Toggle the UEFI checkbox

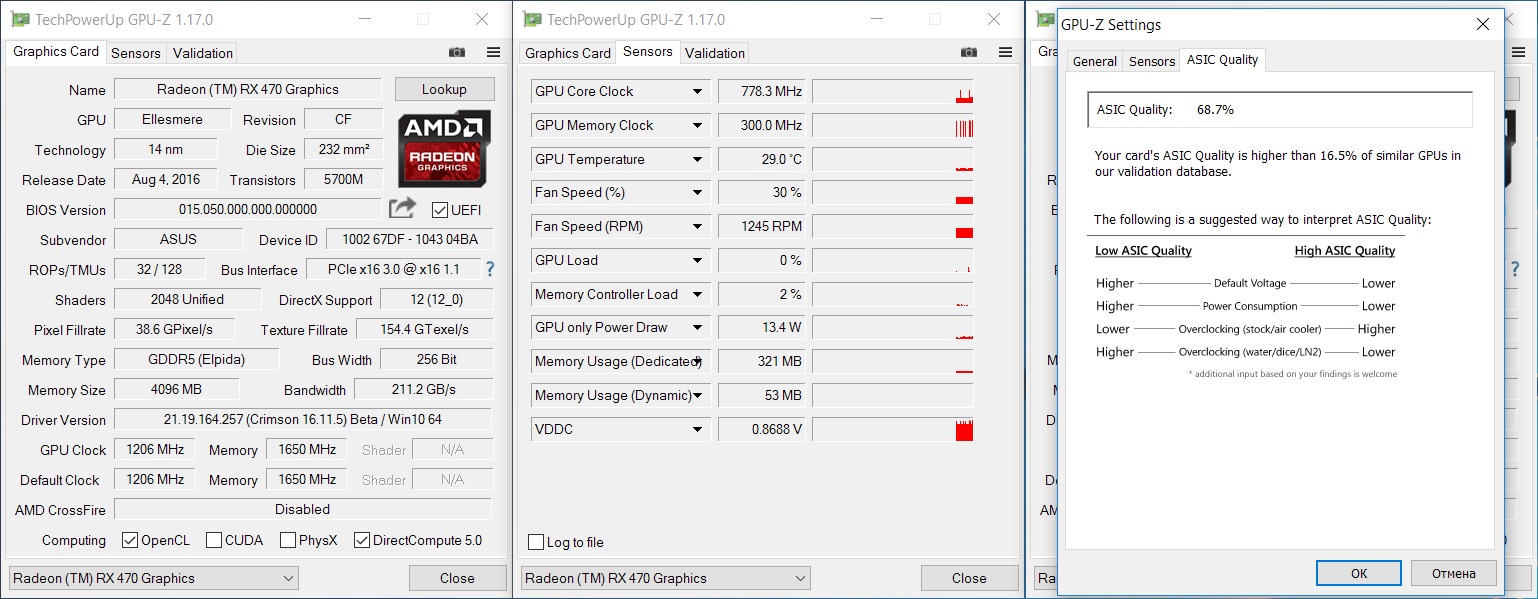(x=440, y=209)
